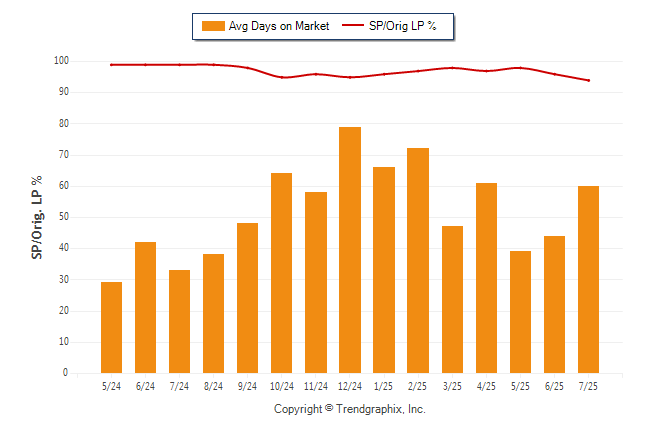
Task: Toggle the SP/Orig LP % legend label
Action: 403,26
